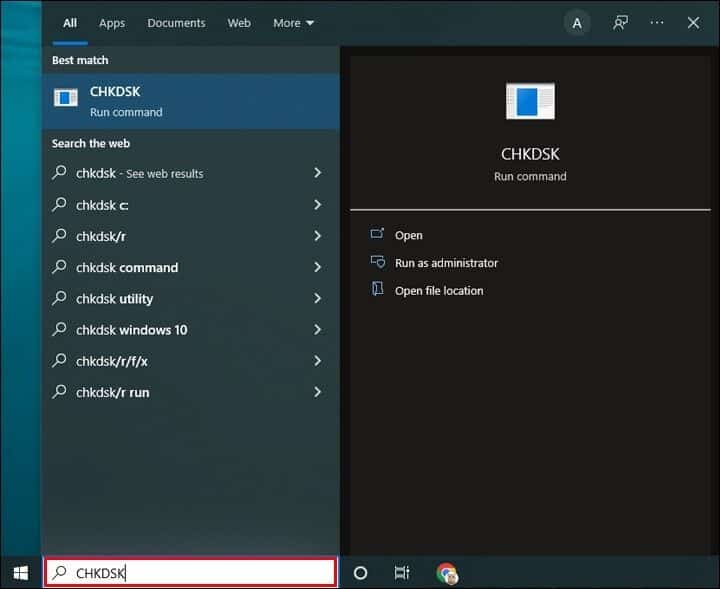Image resolution: width=720 pixels, height=589 pixels.
Task: Click the Open file location icon
Action: click(377, 289)
